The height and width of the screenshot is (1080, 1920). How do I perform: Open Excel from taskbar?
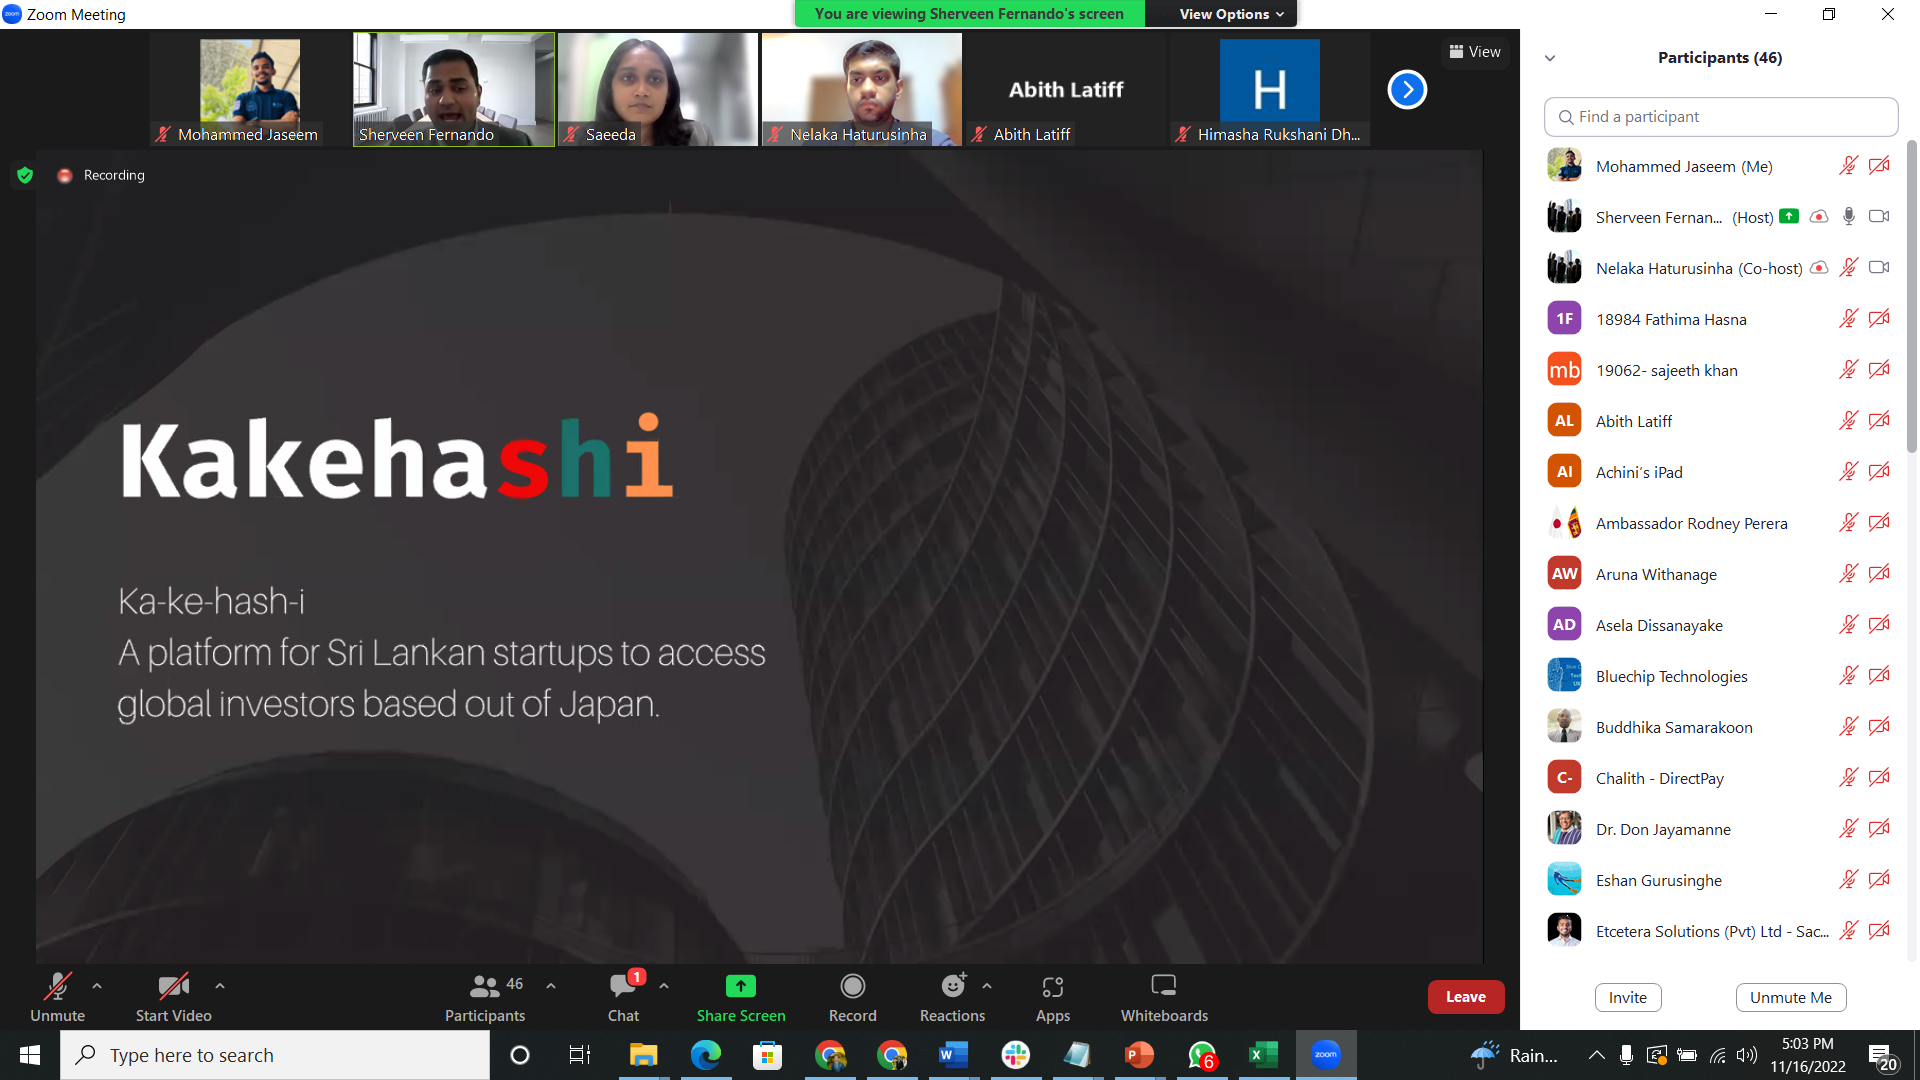(1263, 1055)
